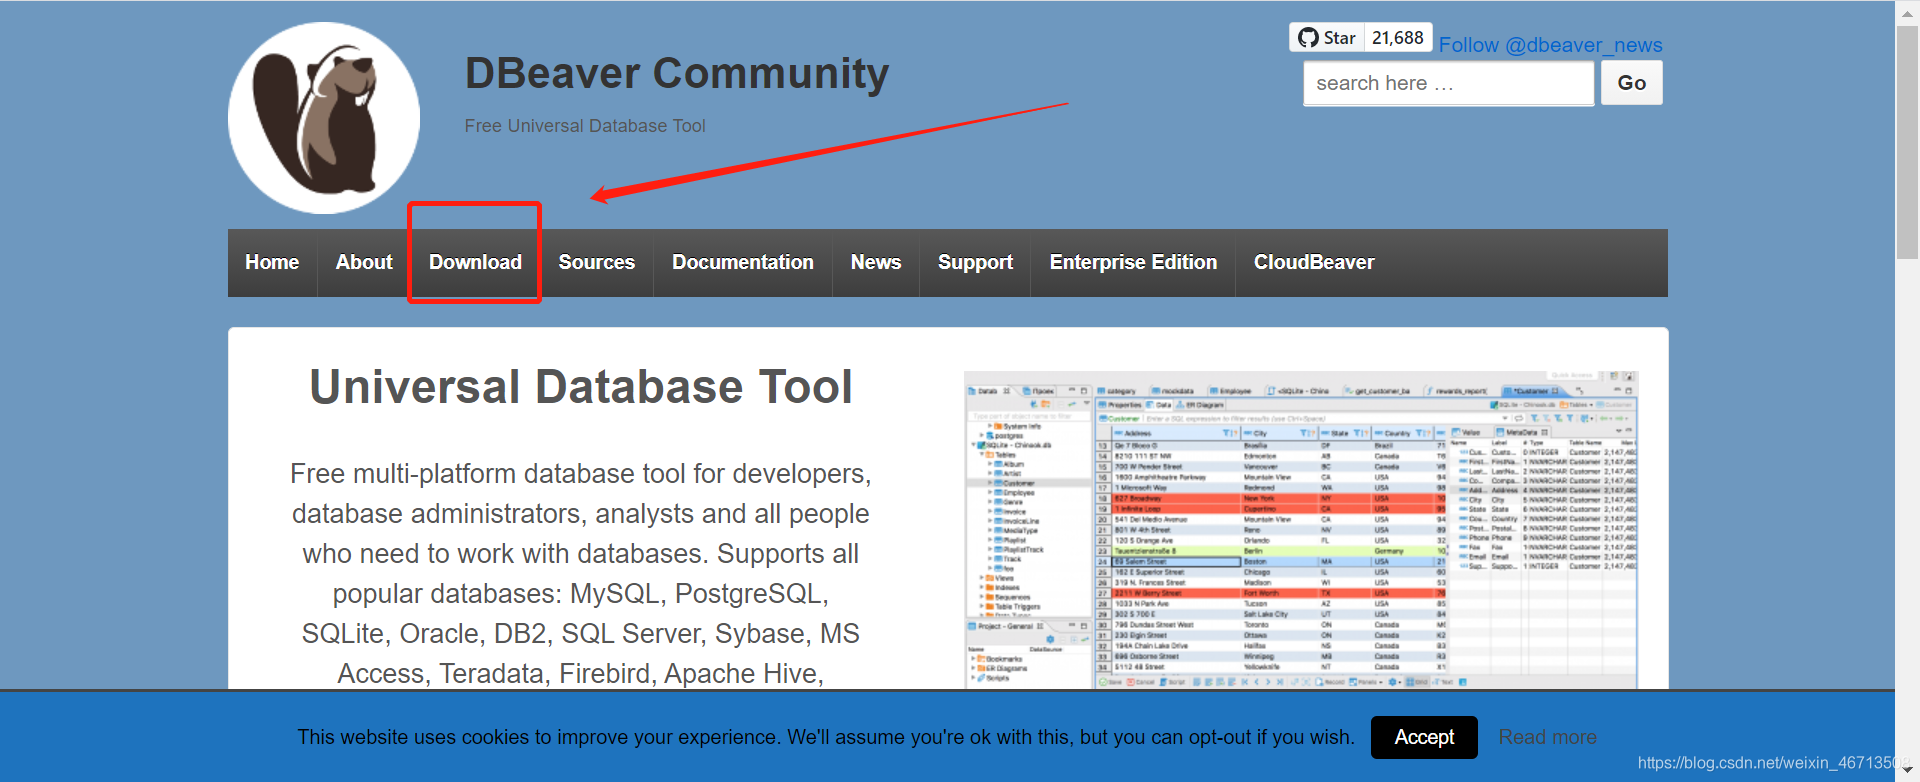Open the Support menu item

[975, 262]
